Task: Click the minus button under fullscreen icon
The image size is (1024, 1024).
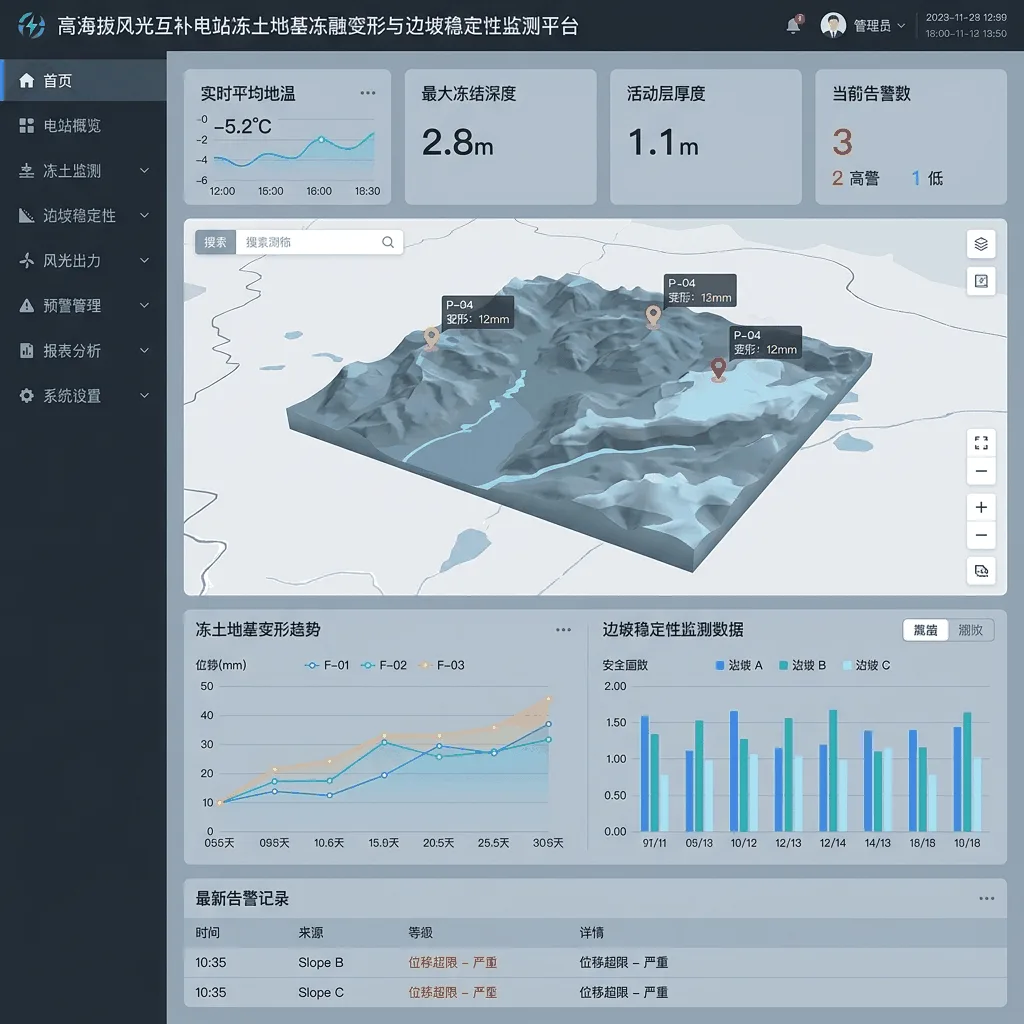Action: pyautogui.click(x=981, y=471)
